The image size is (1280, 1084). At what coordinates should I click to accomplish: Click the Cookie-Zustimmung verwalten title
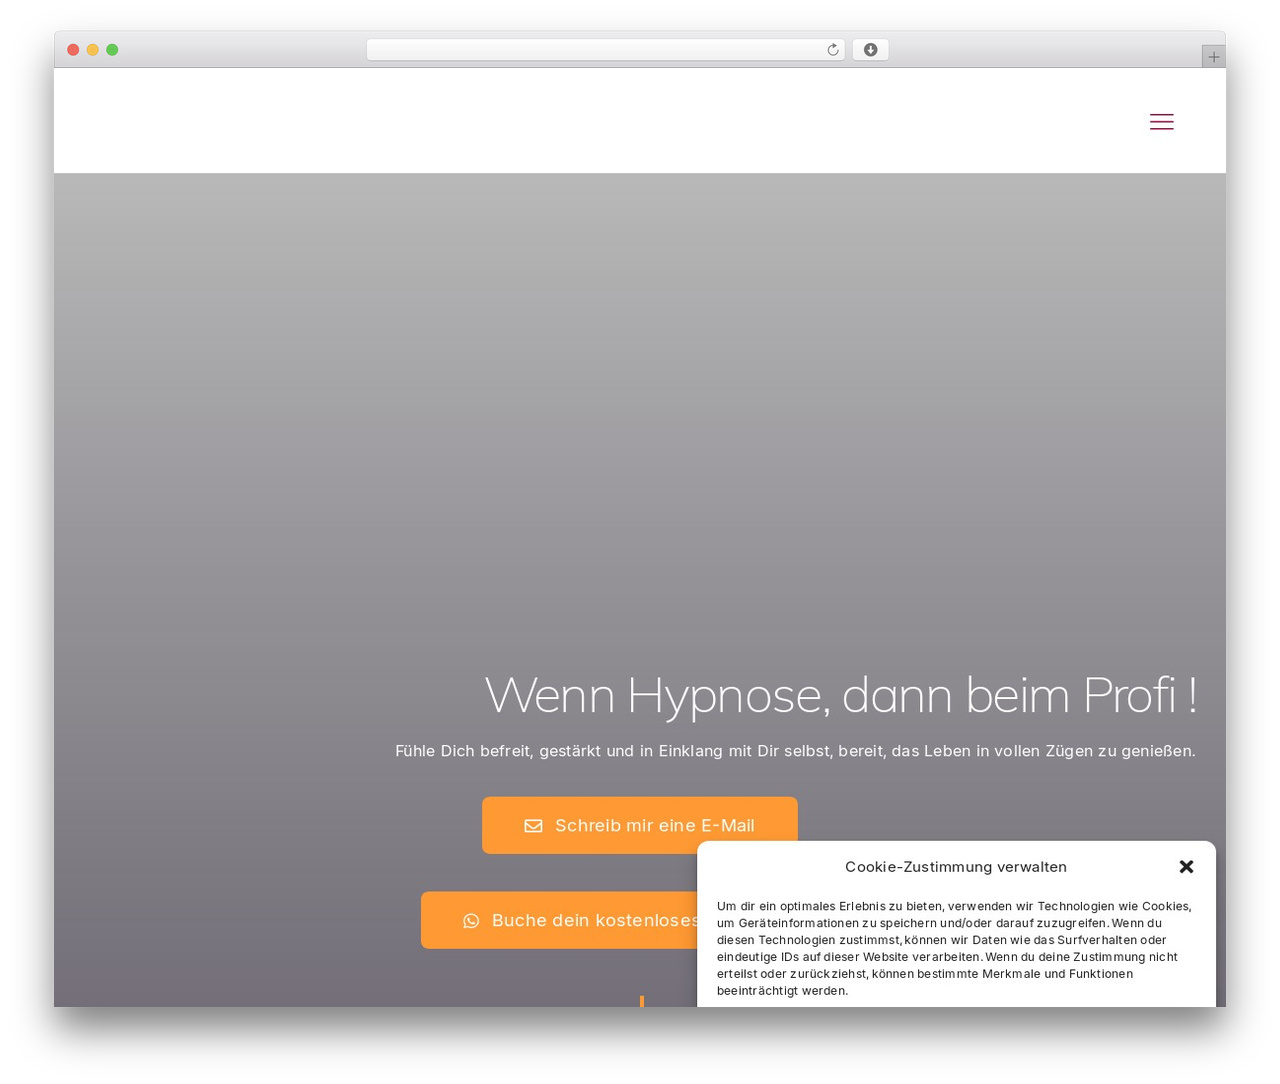(x=956, y=867)
